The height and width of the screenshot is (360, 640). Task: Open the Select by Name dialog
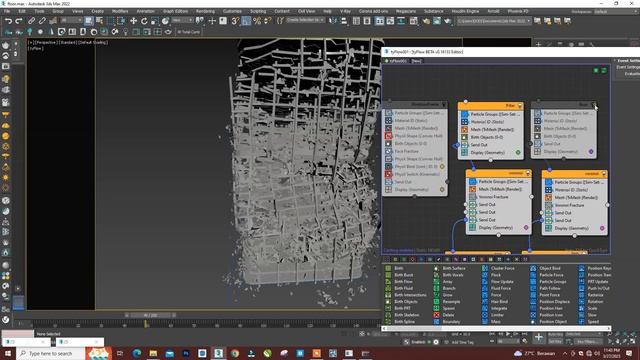coord(99,21)
